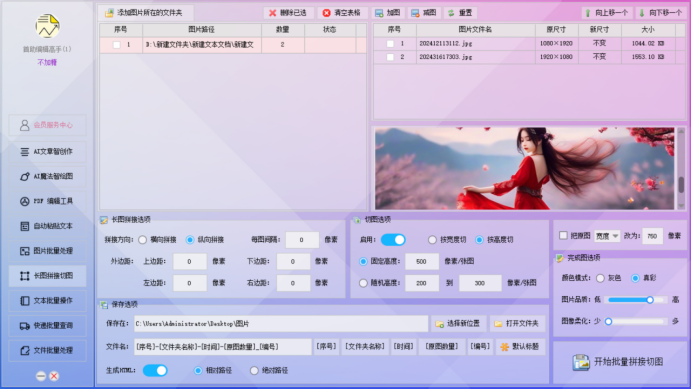This screenshot has width=692, height=389.
Task: Click the 保存在 path input field
Action: coord(281,324)
